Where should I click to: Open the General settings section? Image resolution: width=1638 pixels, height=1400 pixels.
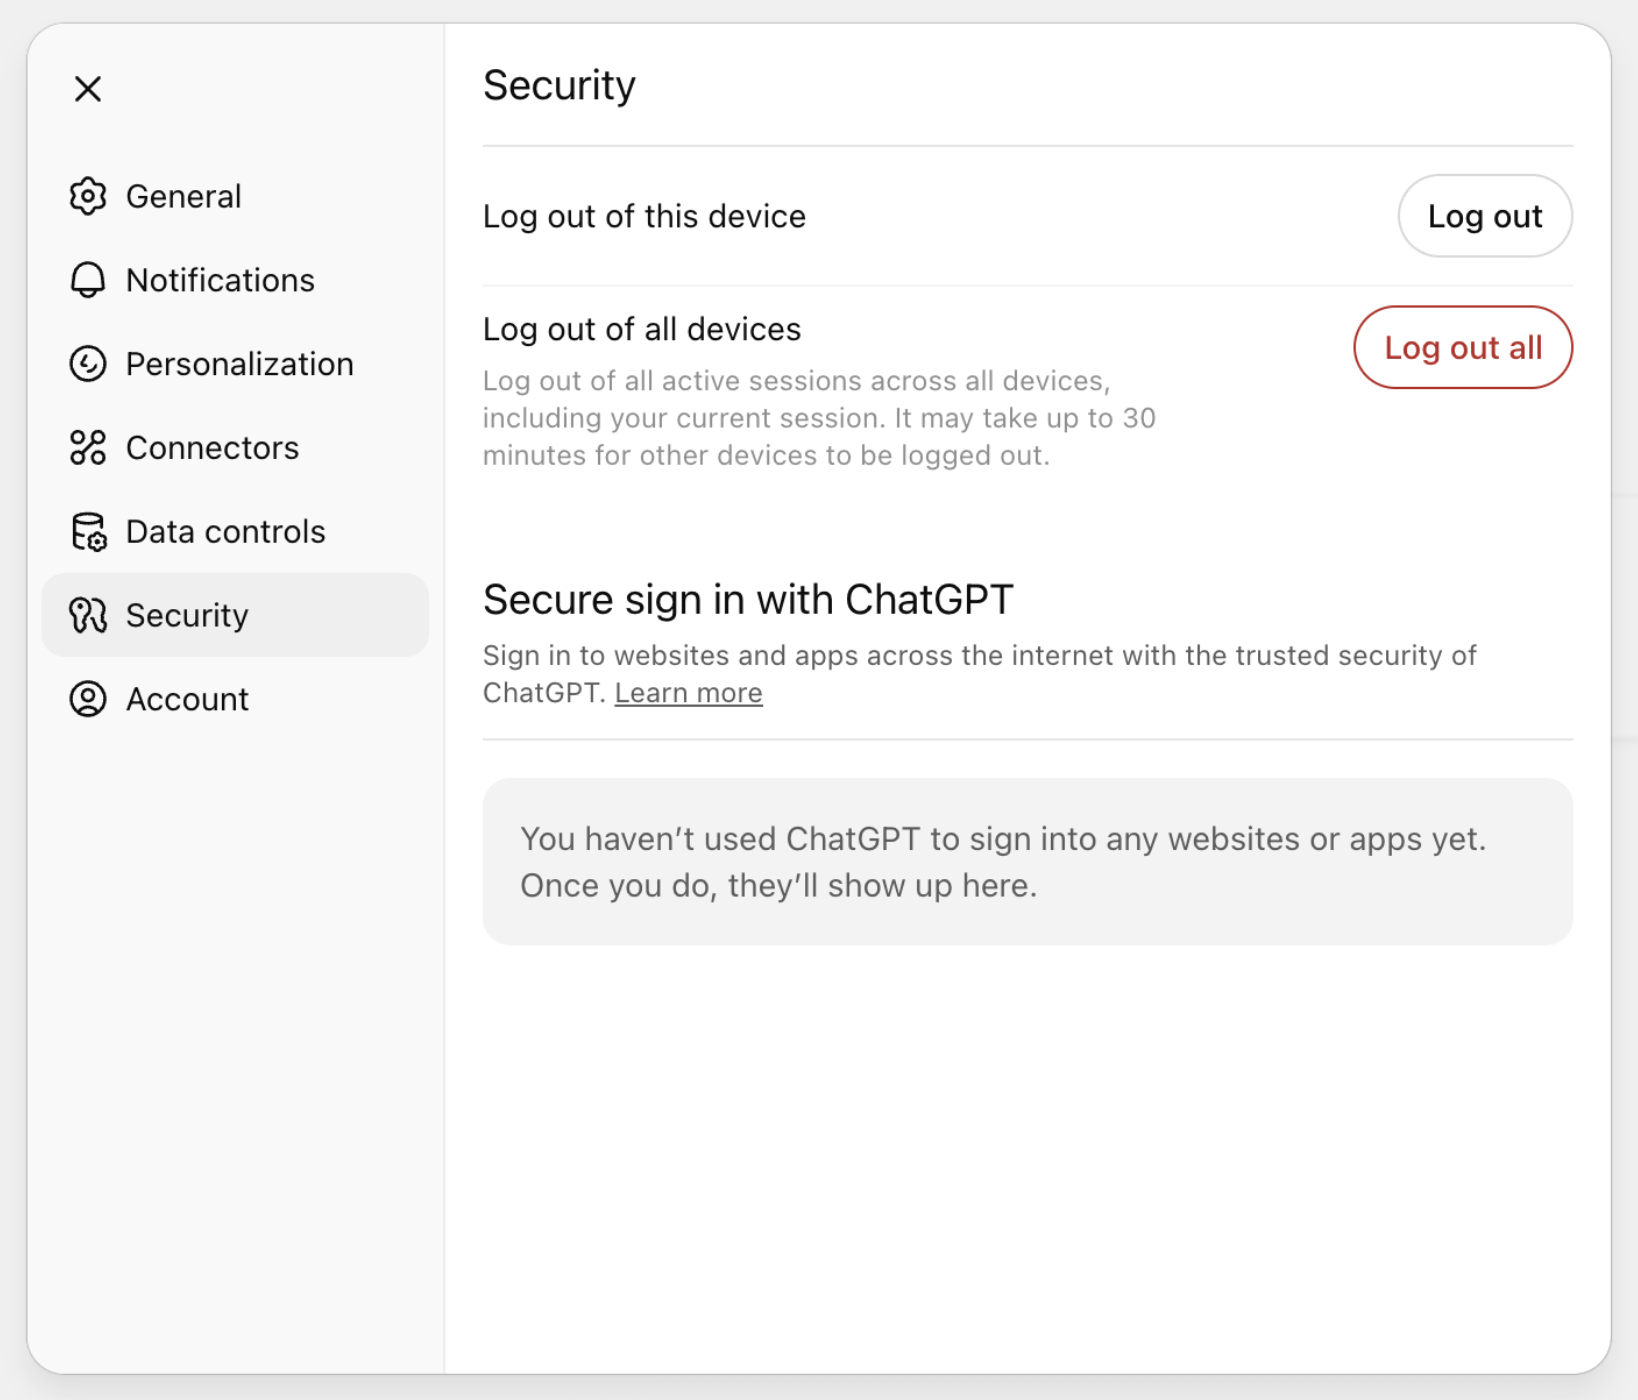click(x=184, y=196)
